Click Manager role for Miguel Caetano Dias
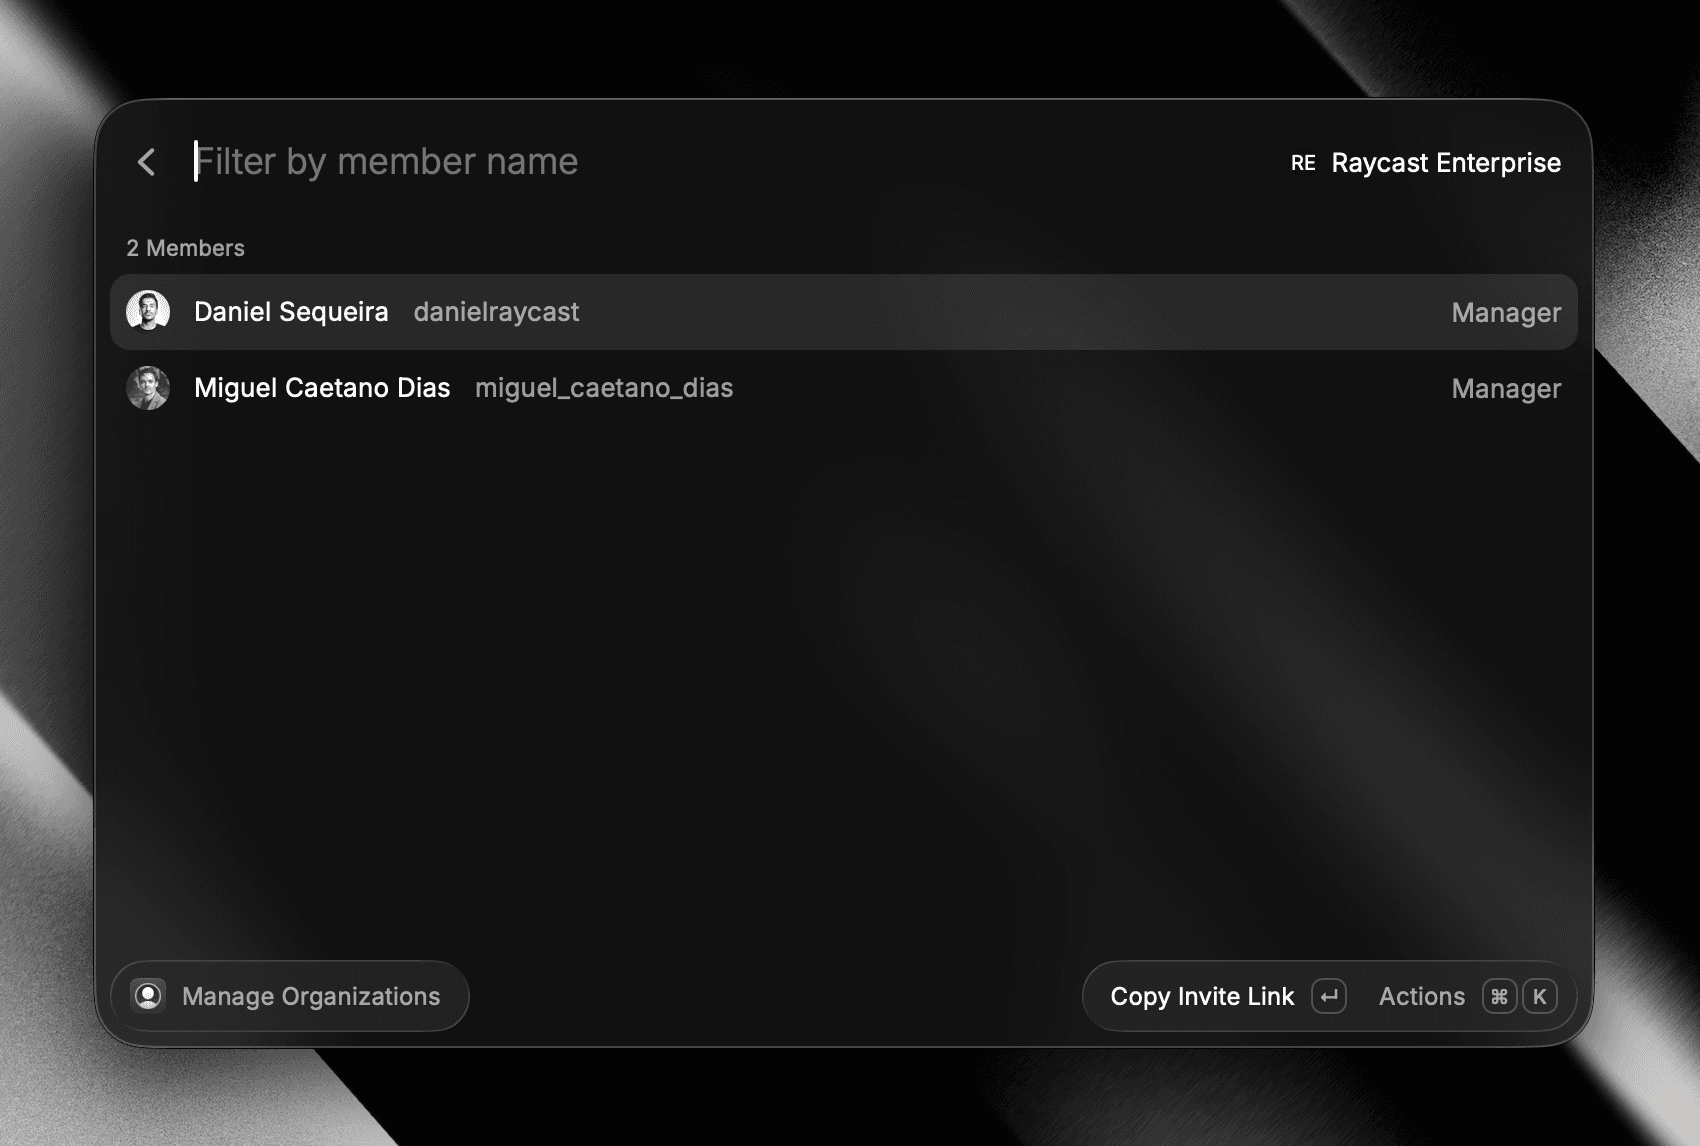1700x1146 pixels. pos(1506,389)
